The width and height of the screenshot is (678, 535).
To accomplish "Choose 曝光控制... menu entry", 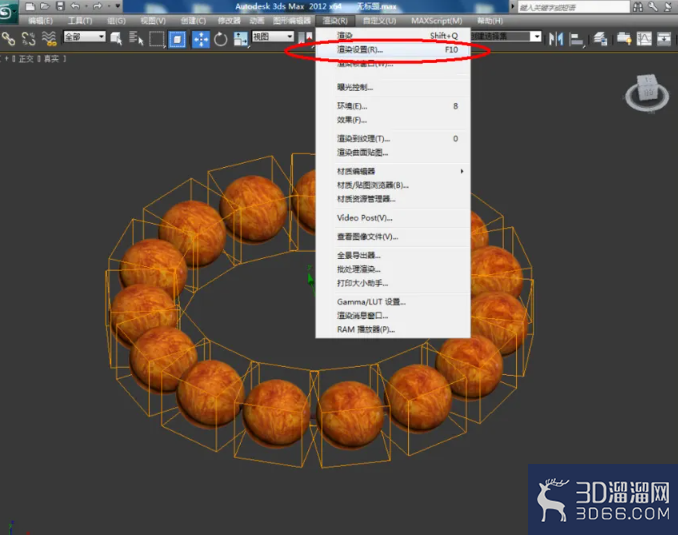I will pos(393,87).
